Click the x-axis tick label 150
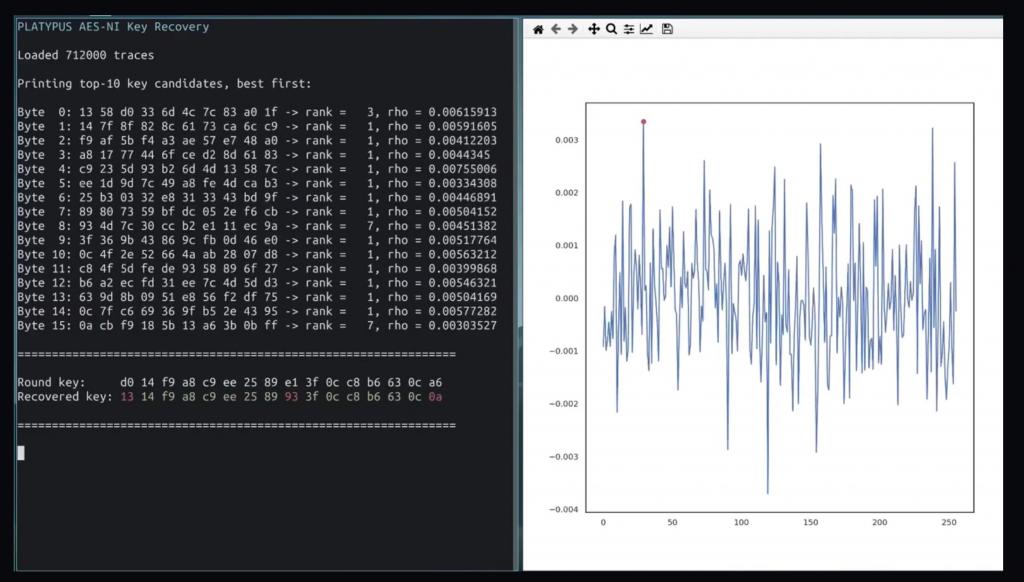Screen dimensions: 1024x582 810,523
